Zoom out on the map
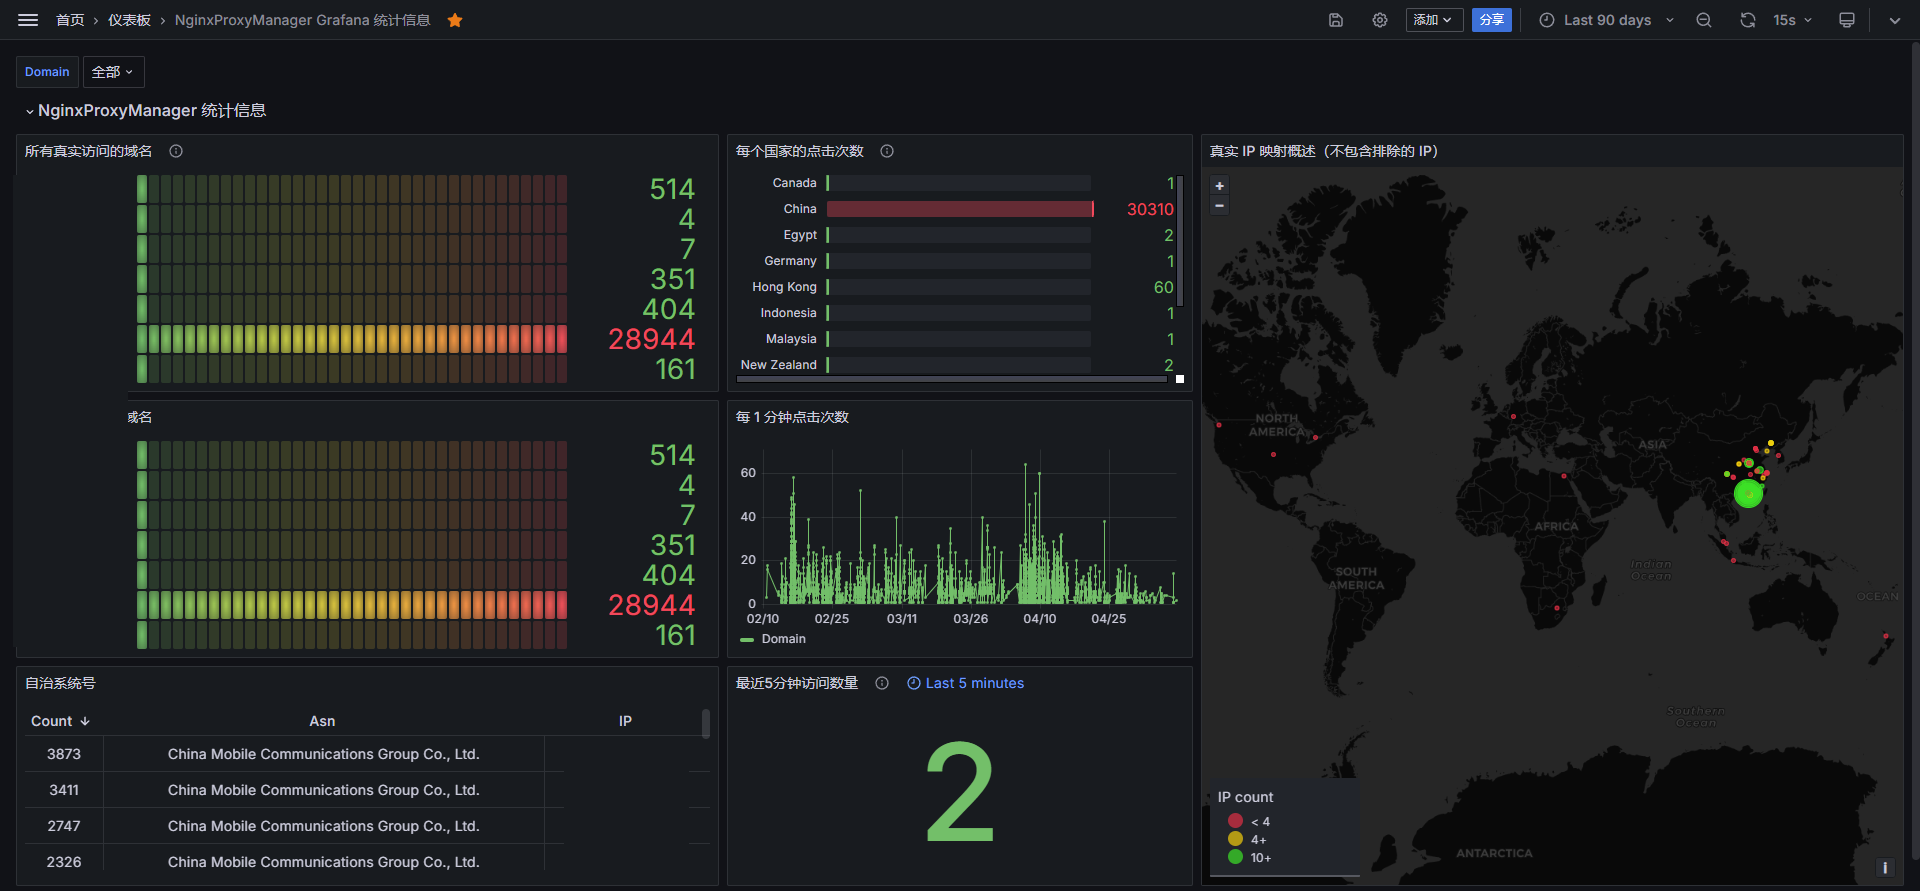The width and height of the screenshot is (1920, 891). [x=1219, y=206]
